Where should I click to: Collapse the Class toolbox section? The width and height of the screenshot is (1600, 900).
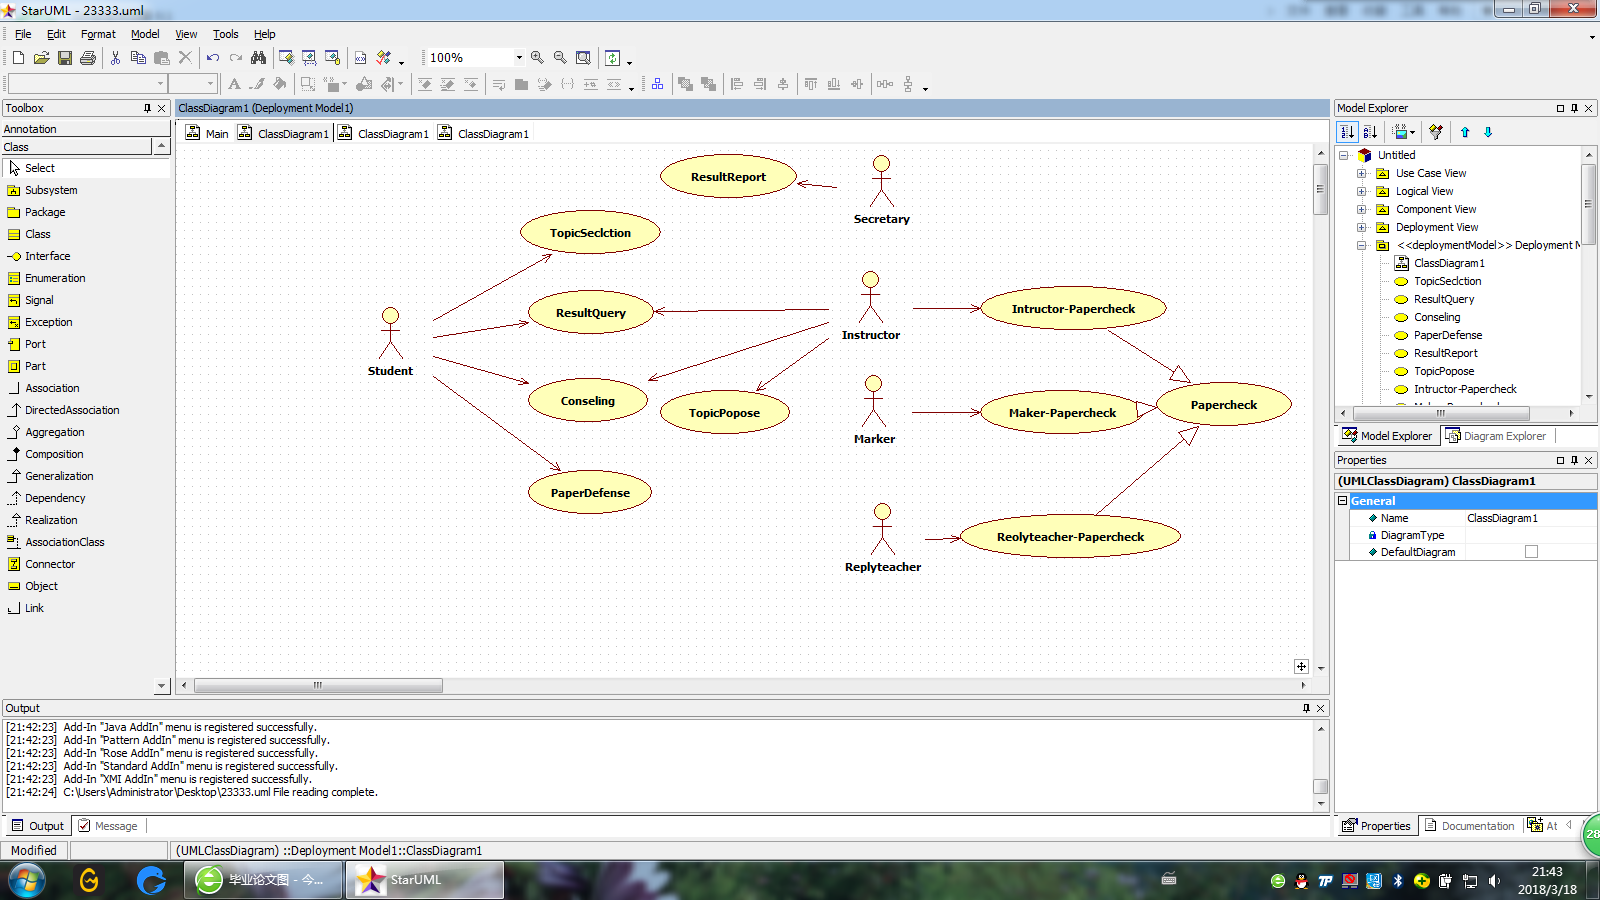point(160,147)
